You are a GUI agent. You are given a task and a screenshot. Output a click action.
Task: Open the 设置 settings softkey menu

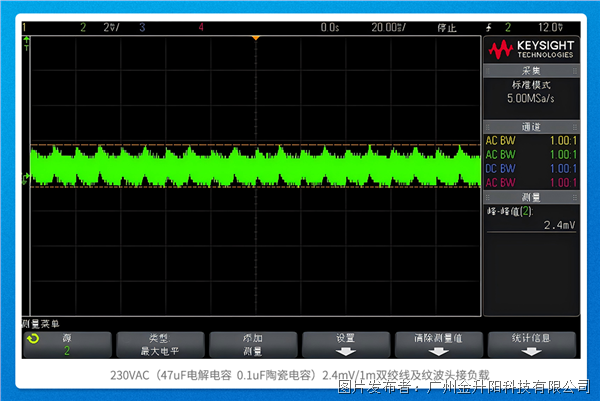point(346,344)
